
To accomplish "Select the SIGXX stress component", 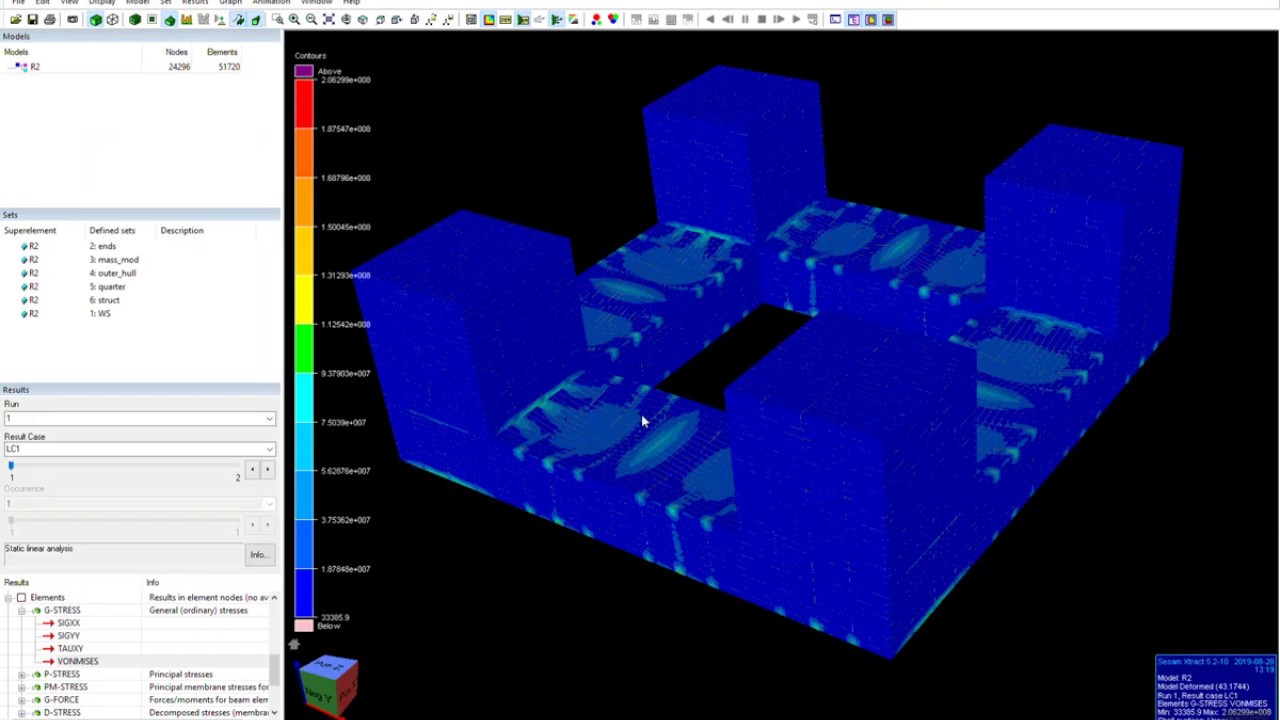I will point(68,623).
